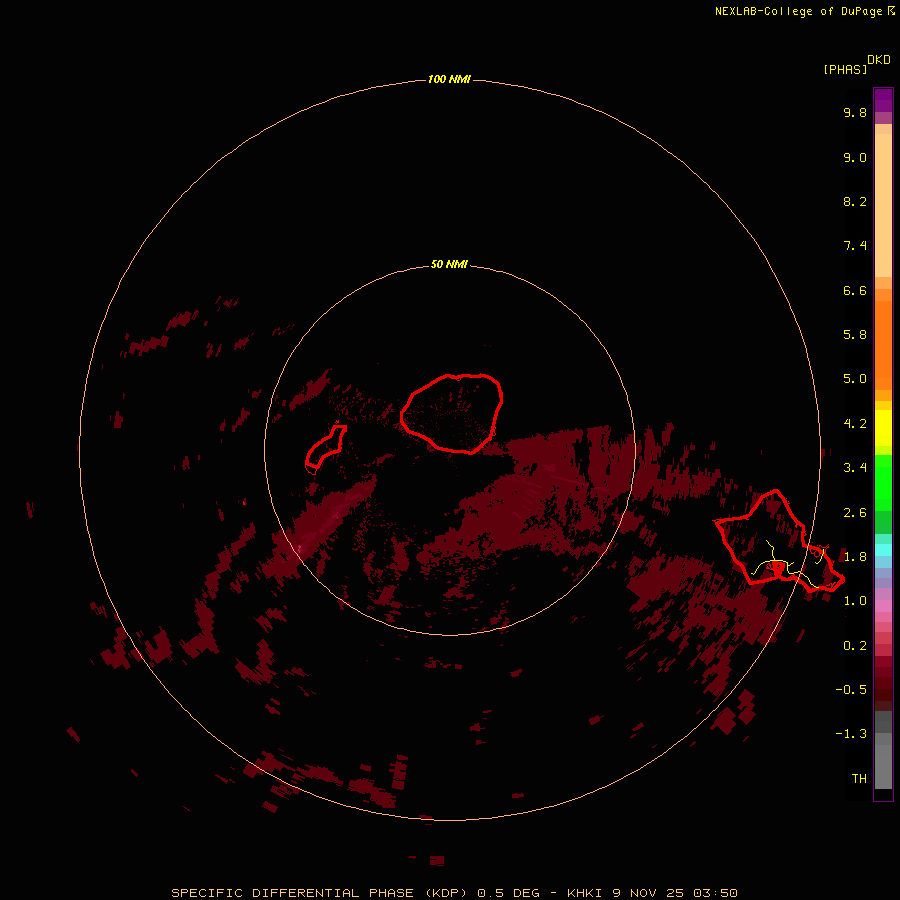Image resolution: width=900 pixels, height=900 pixels.
Task: Click the 7.4 value on the color scale
Action: coord(855,246)
